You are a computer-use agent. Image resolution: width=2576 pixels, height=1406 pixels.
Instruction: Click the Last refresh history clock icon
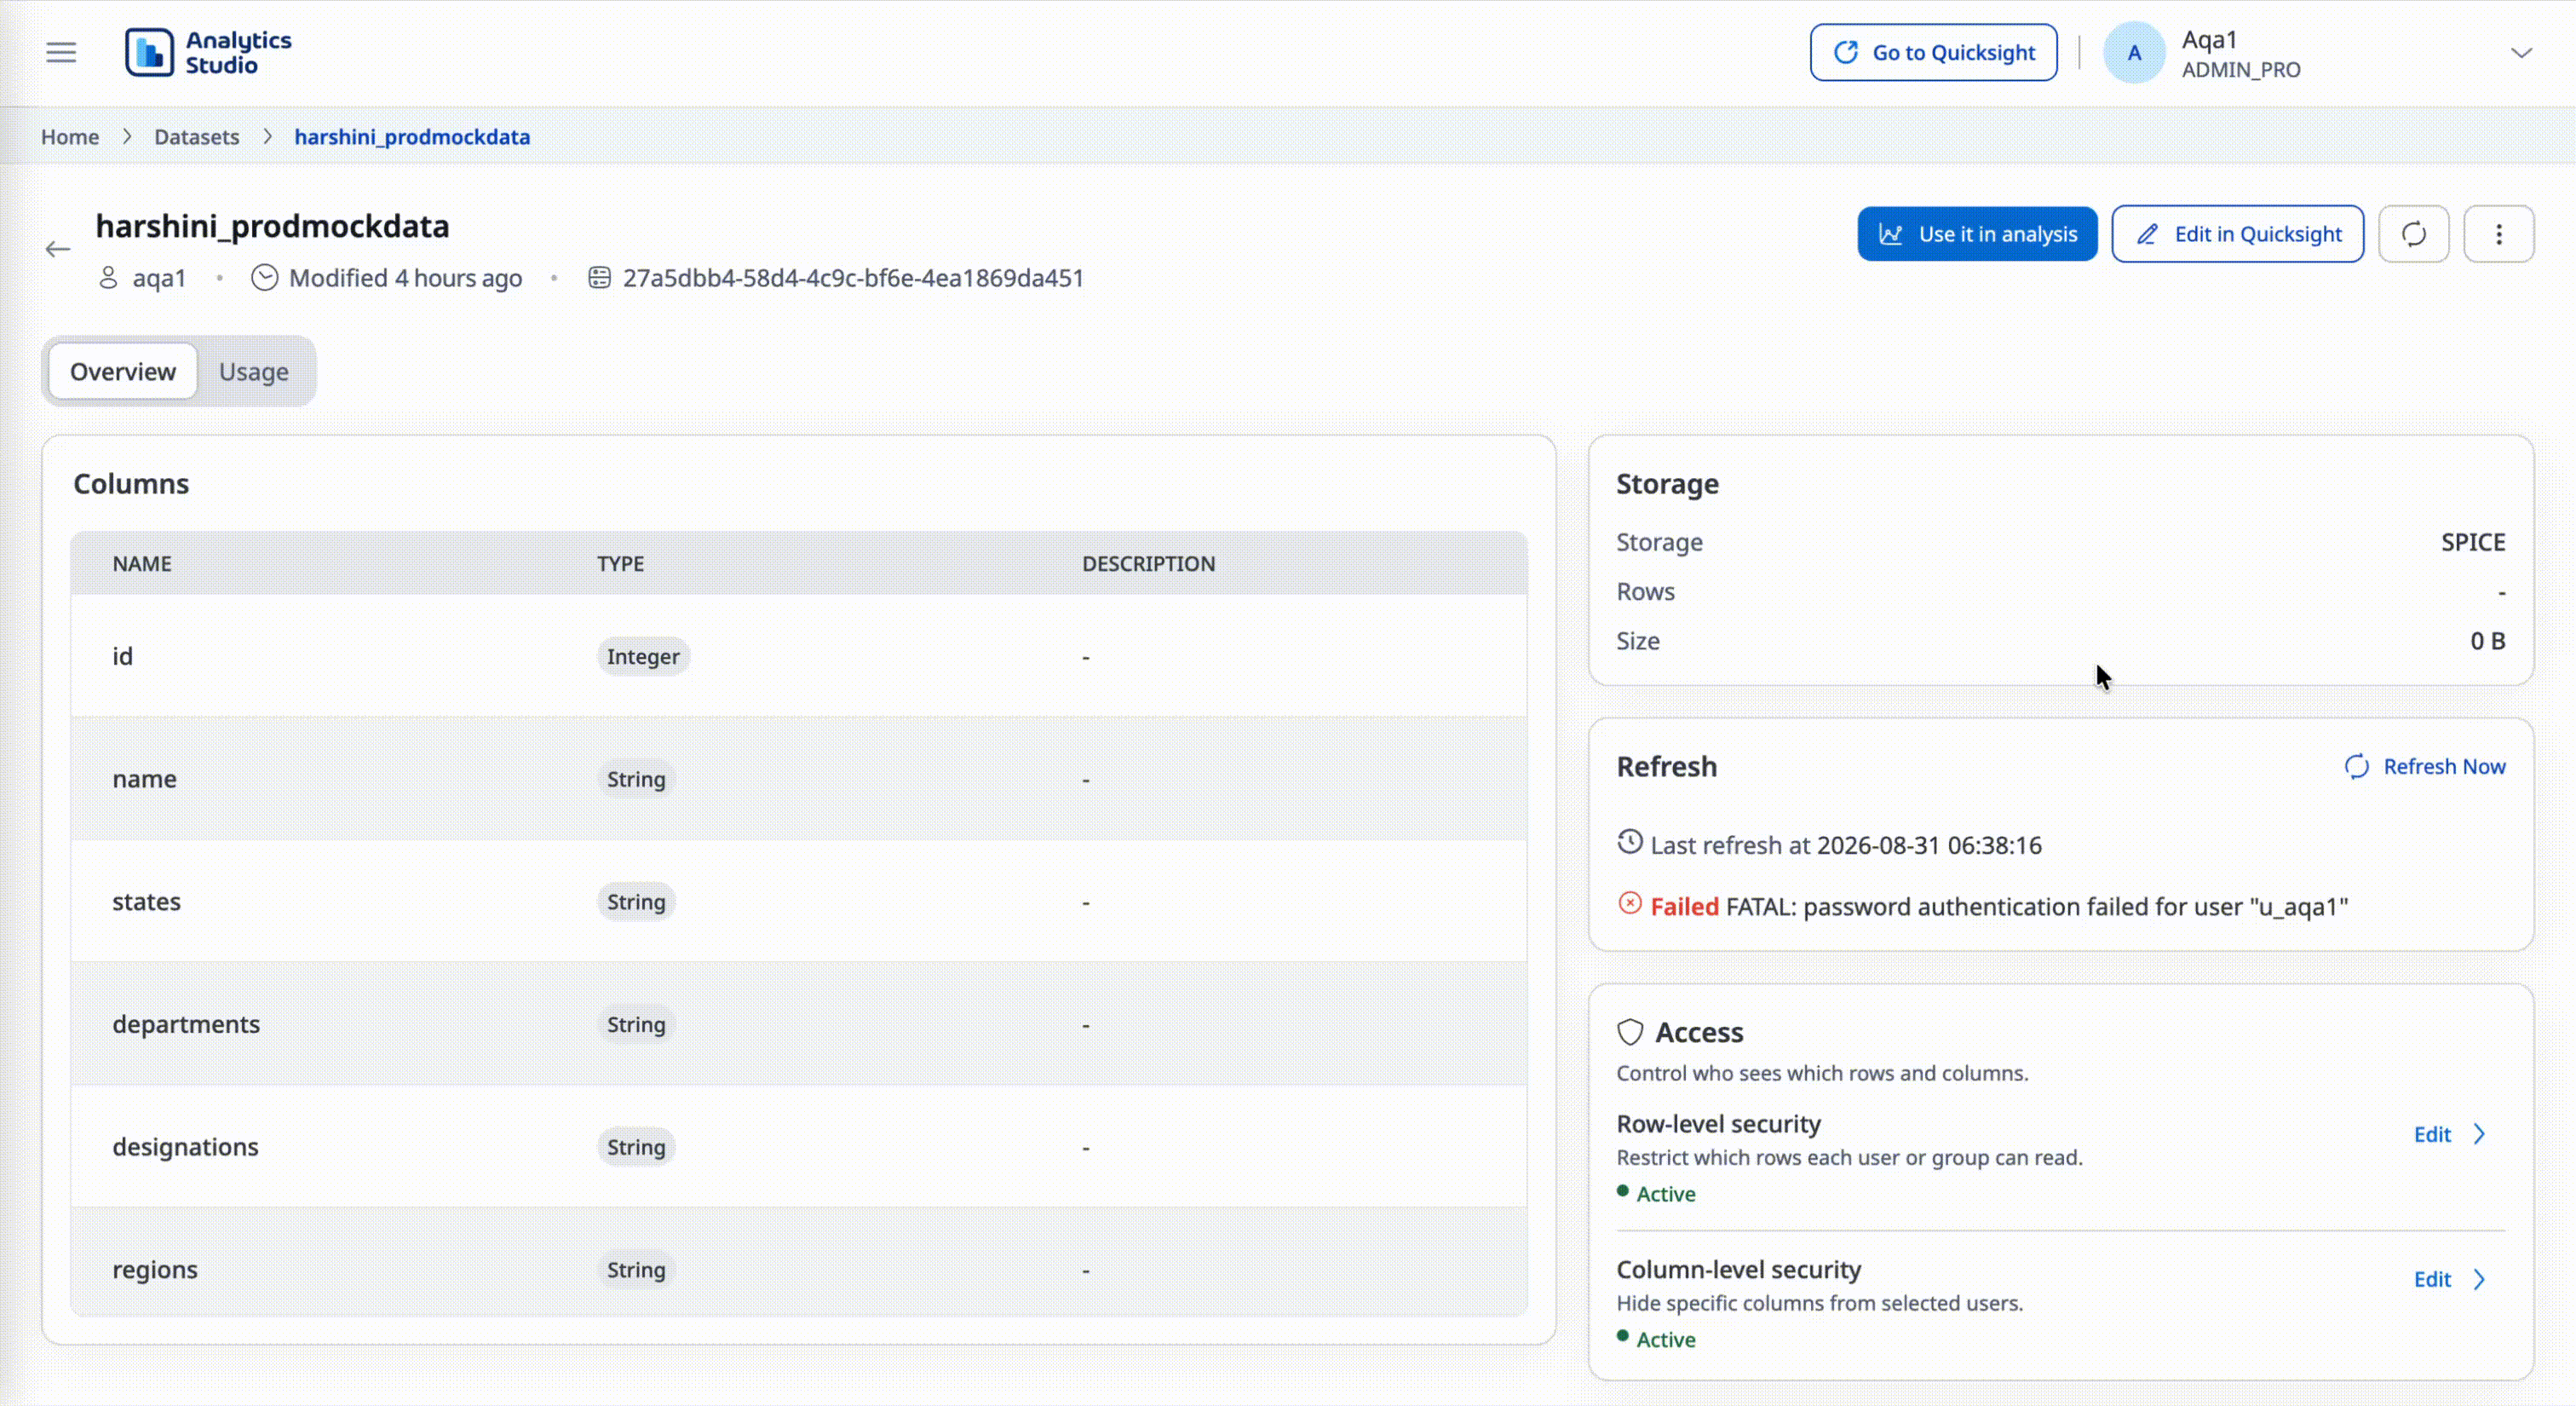pyautogui.click(x=1630, y=842)
